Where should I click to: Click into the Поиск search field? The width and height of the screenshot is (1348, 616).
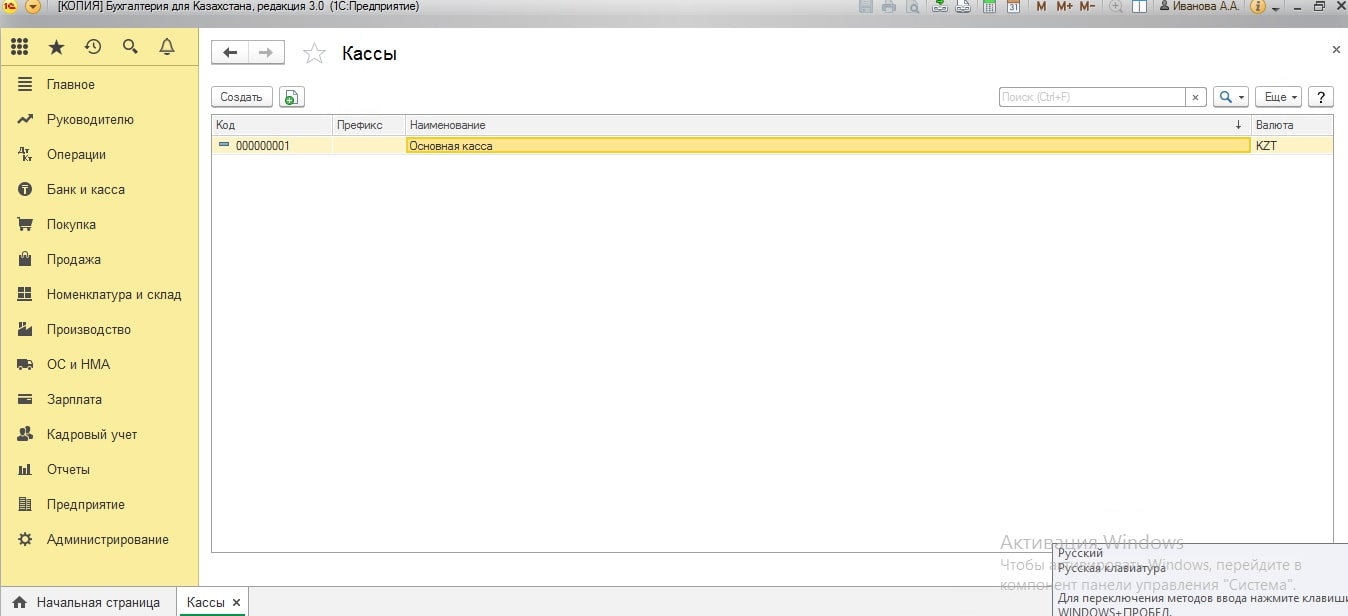tap(1091, 97)
